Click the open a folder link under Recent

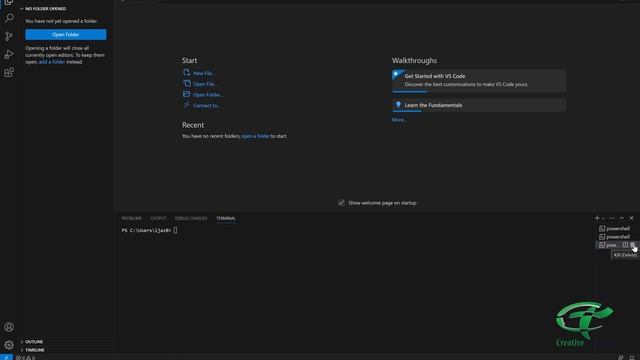(x=256, y=136)
